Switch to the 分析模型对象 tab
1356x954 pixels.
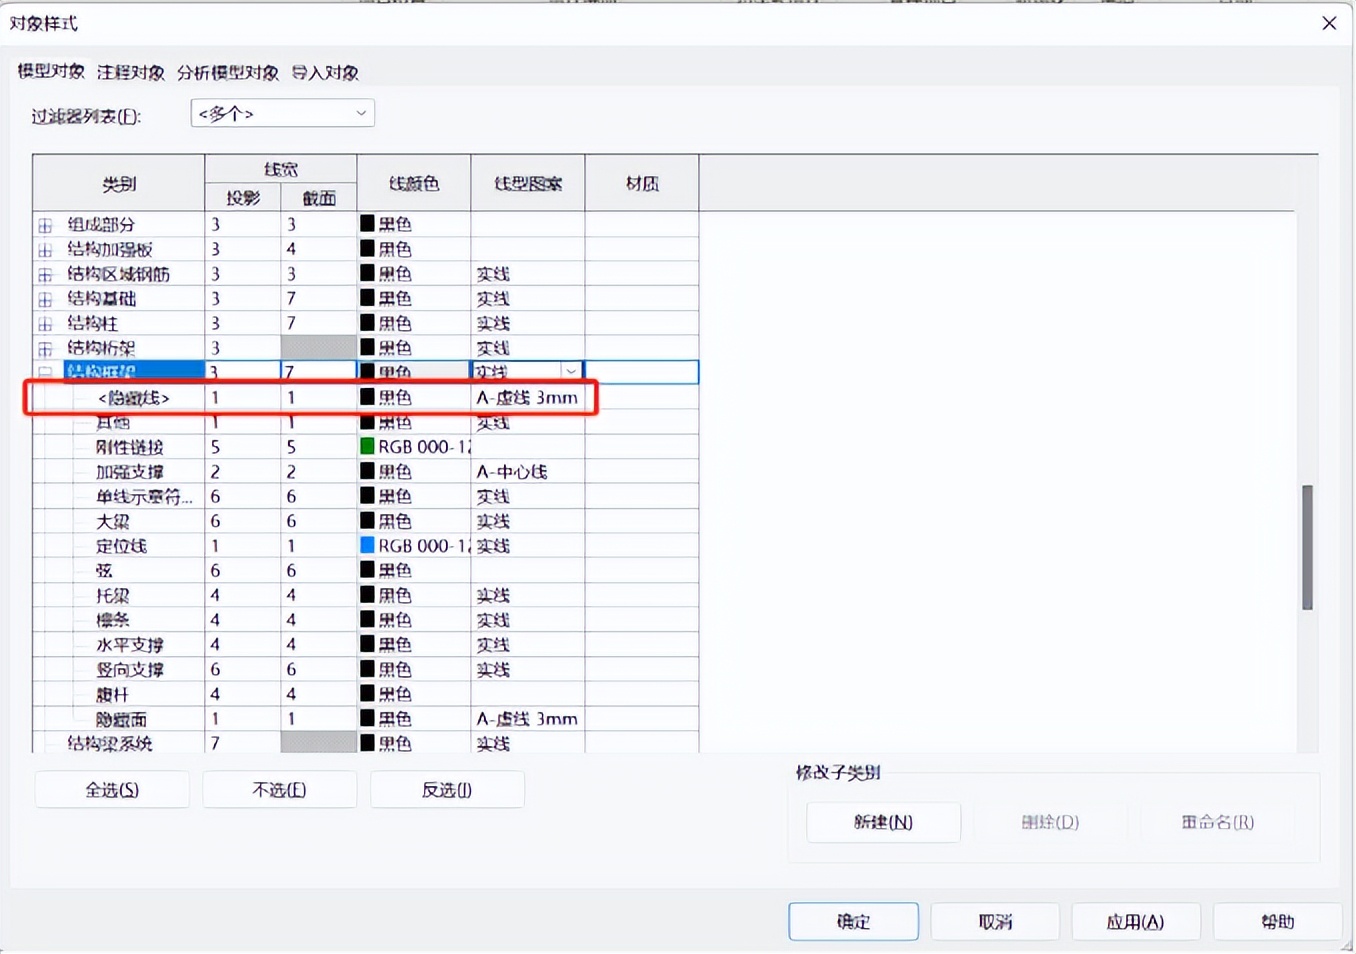[228, 72]
